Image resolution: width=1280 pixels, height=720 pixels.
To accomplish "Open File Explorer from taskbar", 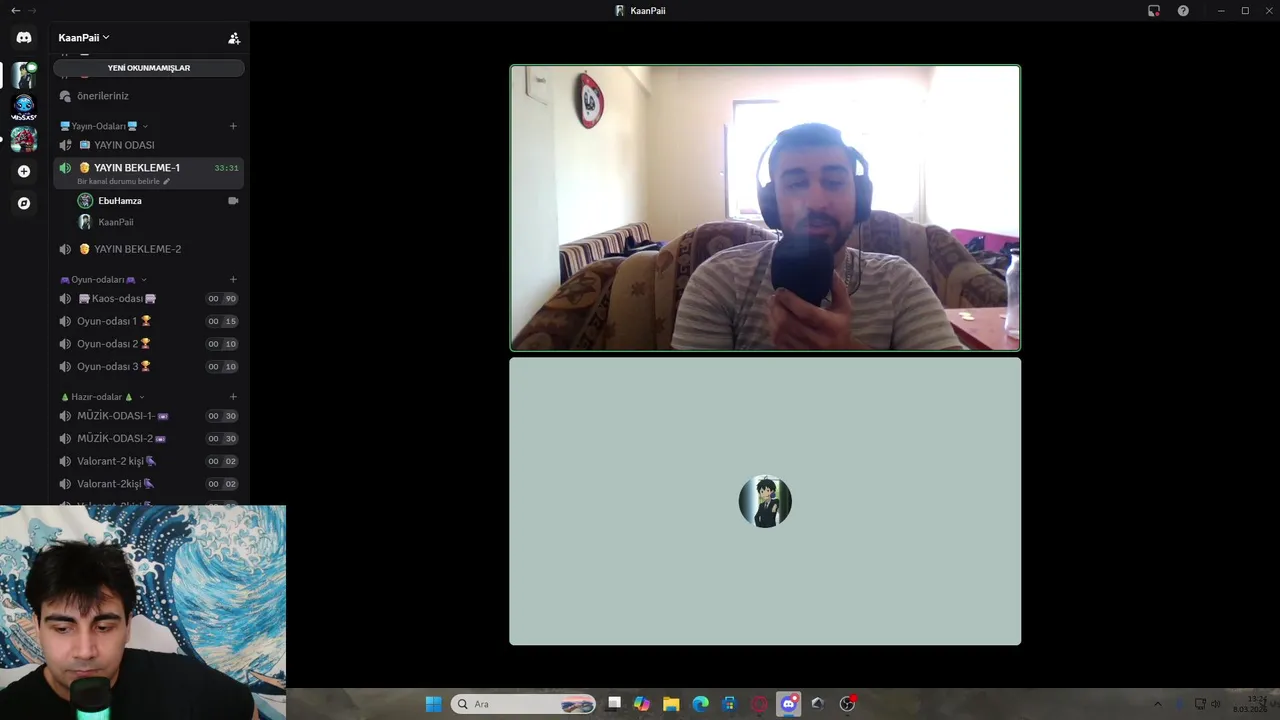I will (x=671, y=704).
